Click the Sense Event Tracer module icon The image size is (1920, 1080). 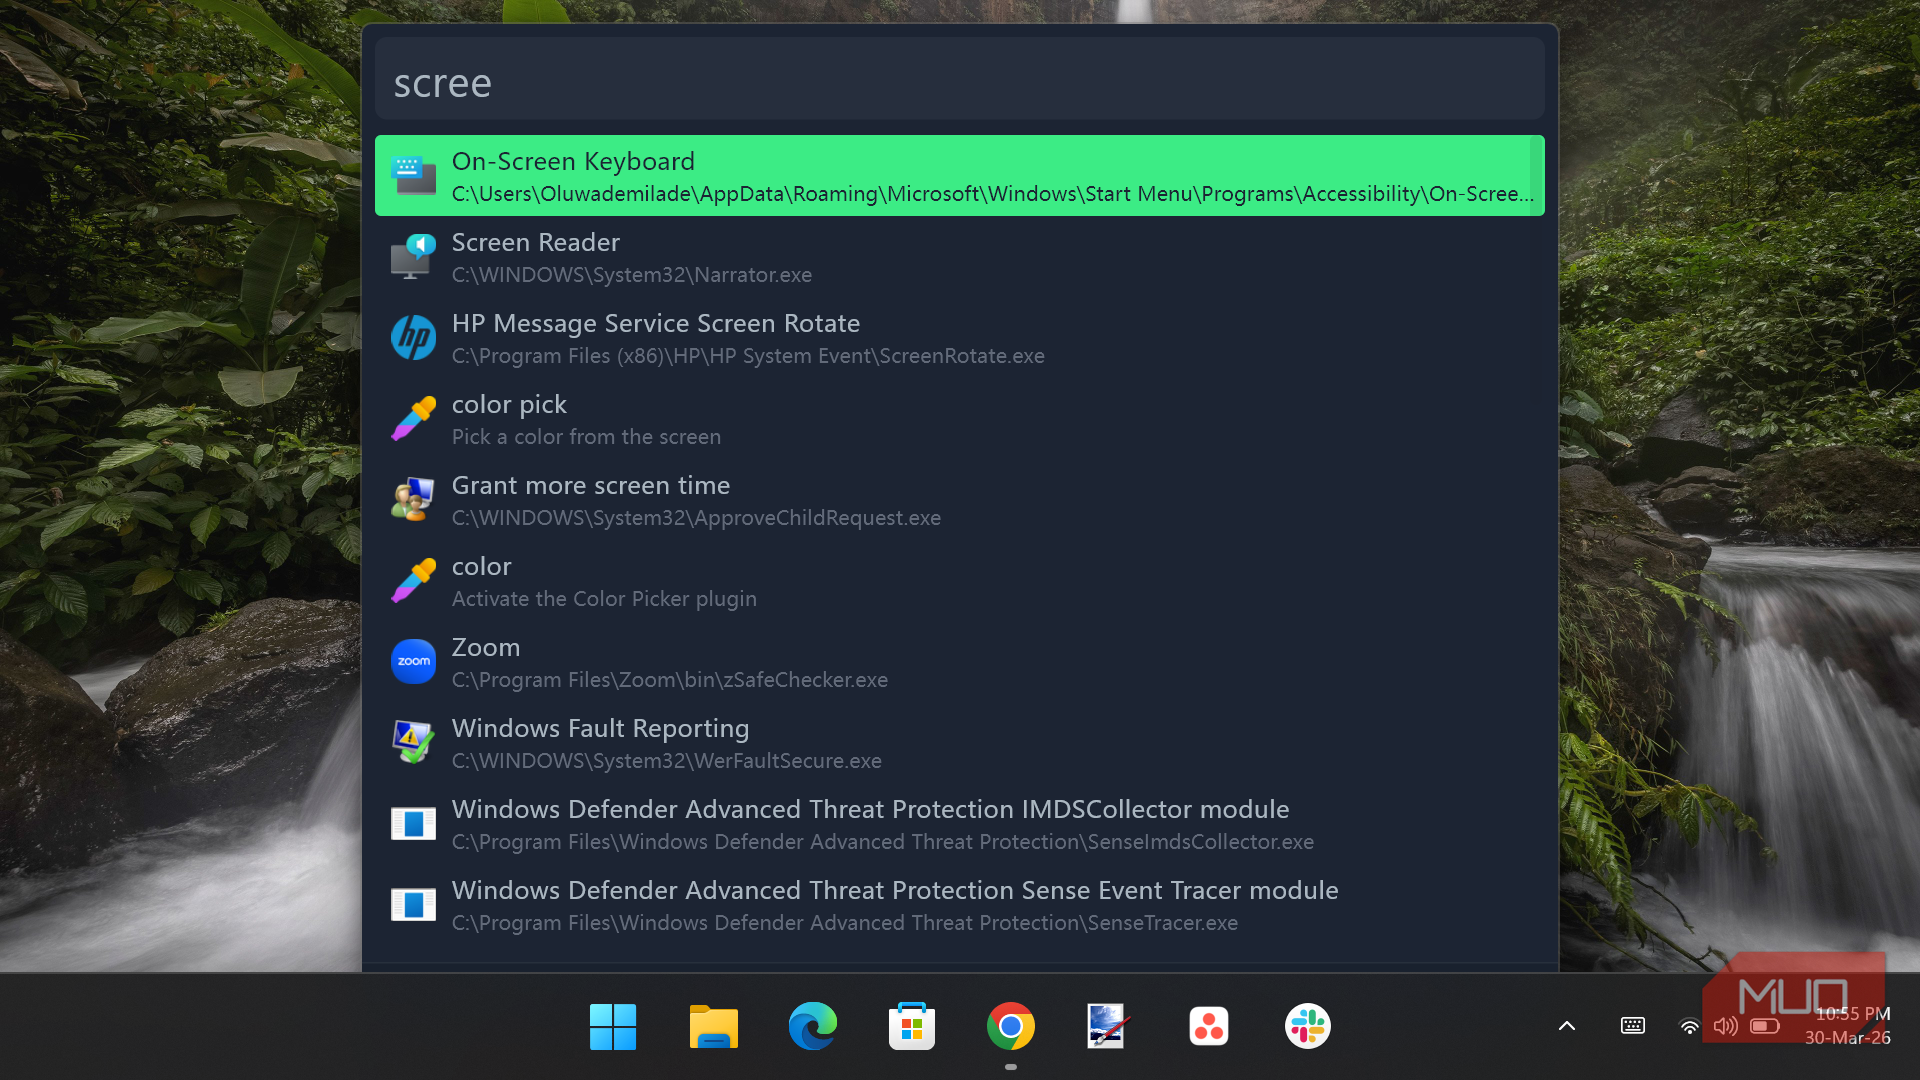tap(413, 905)
